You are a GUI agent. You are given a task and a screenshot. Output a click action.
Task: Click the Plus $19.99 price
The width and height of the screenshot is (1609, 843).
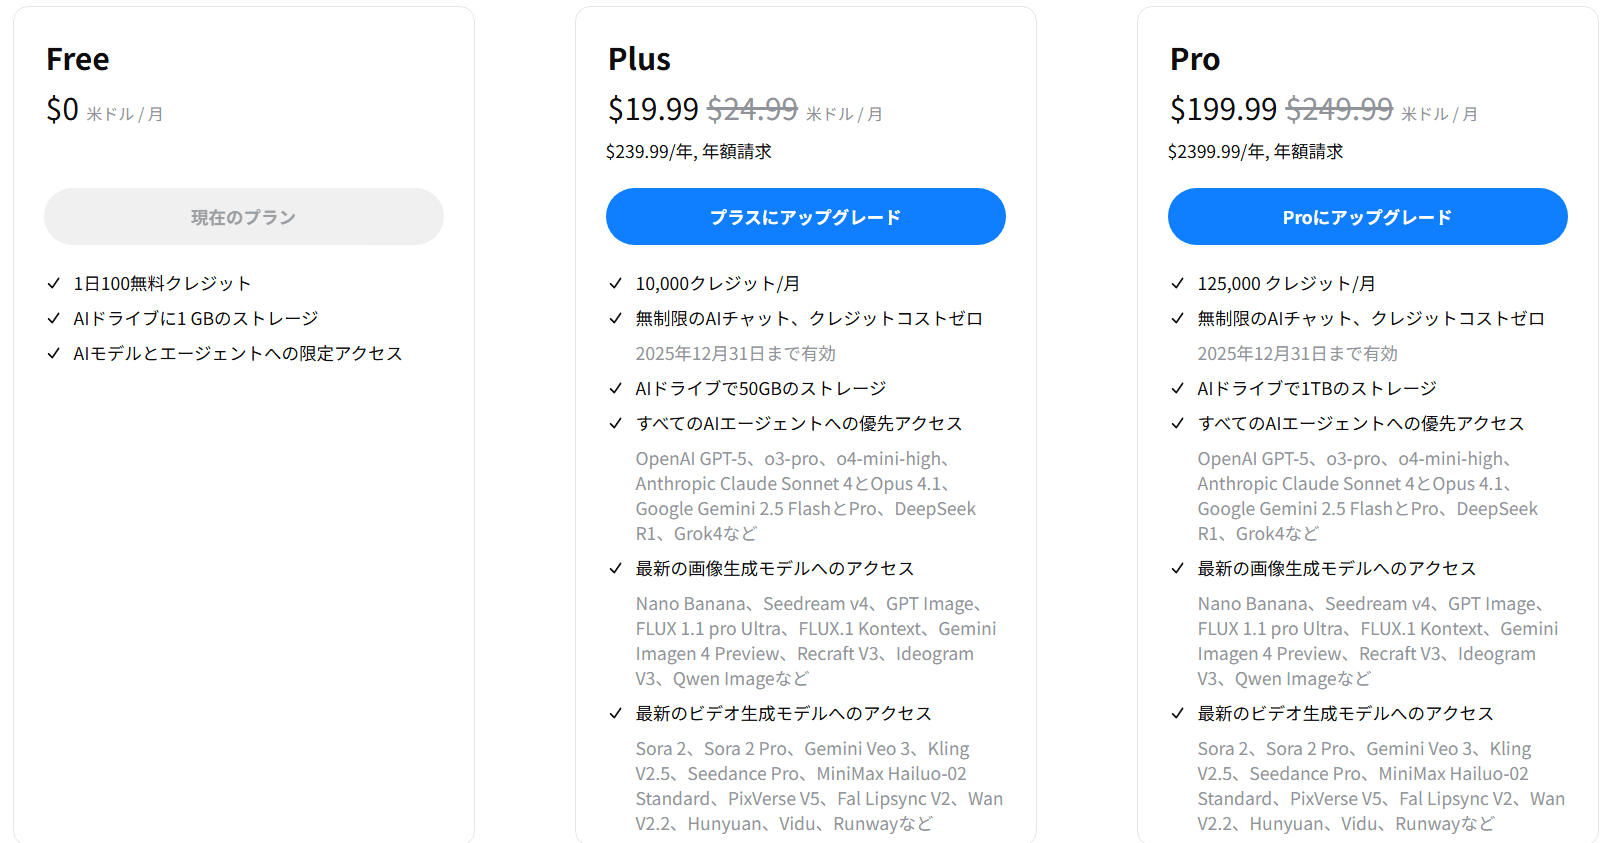[653, 109]
